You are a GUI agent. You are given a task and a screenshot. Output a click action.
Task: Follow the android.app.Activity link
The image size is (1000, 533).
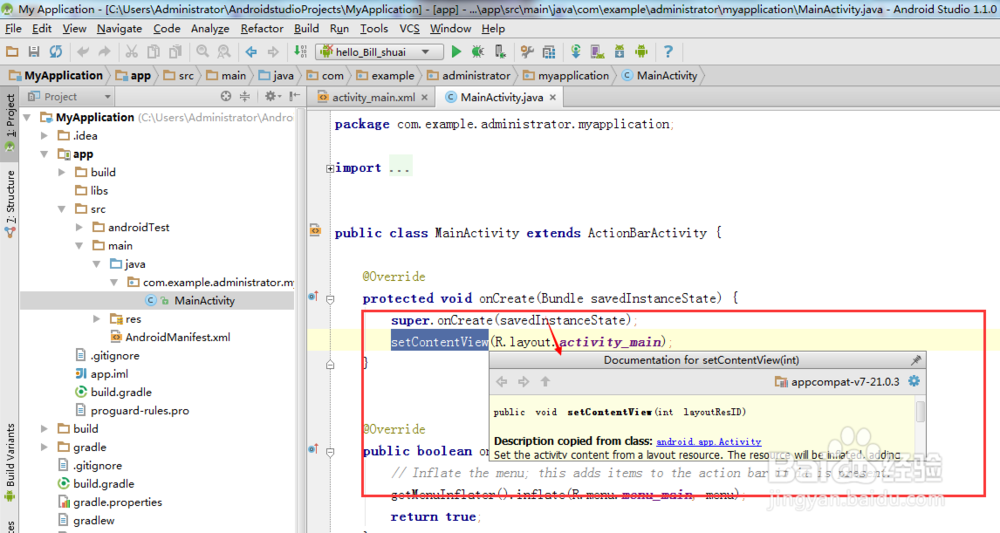[709, 441]
